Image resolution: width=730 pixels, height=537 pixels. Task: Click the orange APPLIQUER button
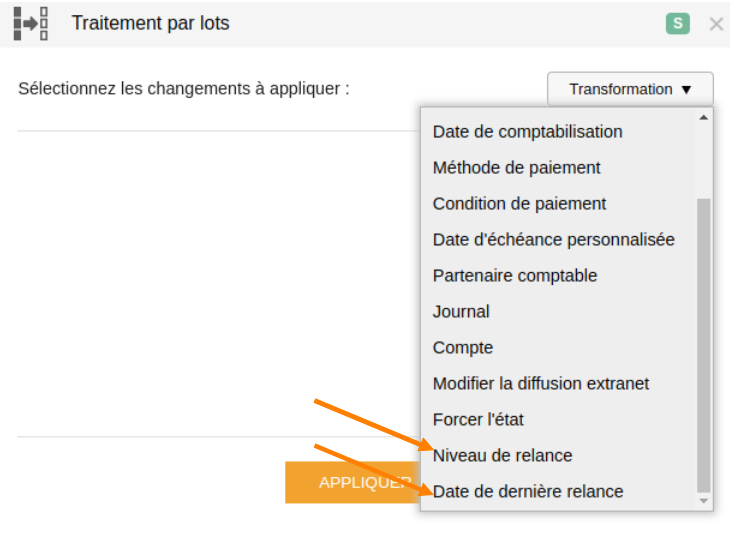pyautogui.click(x=352, y=483)
